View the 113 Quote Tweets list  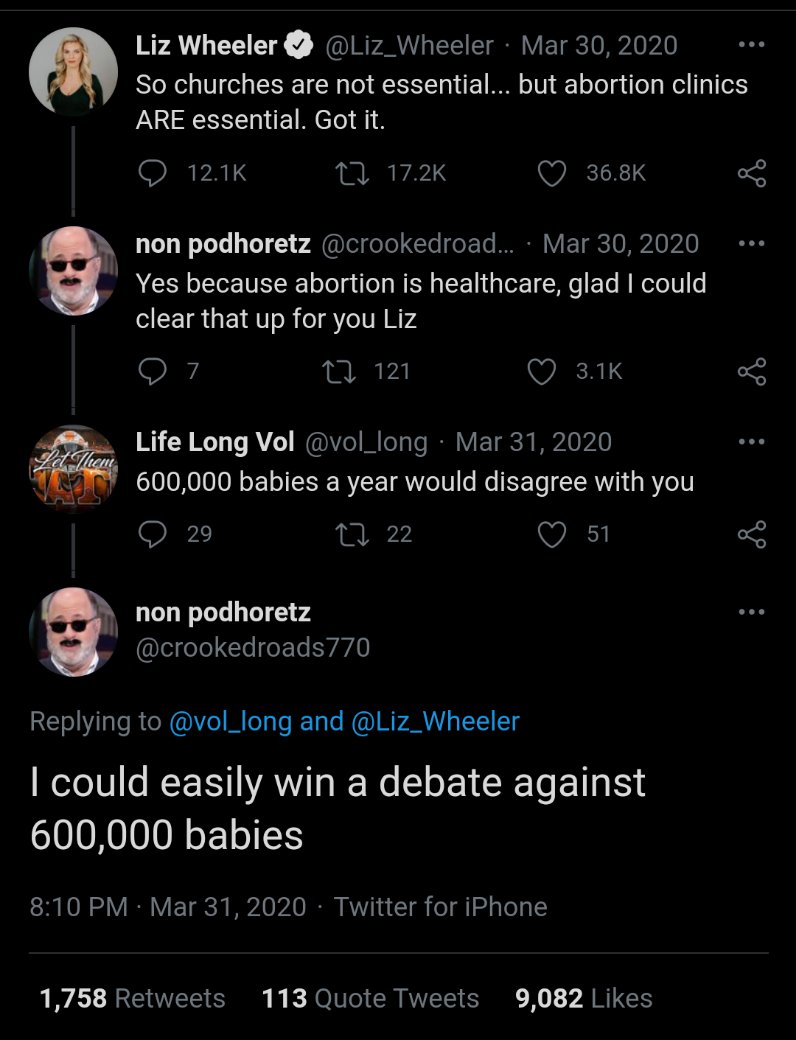click(370, 998)
